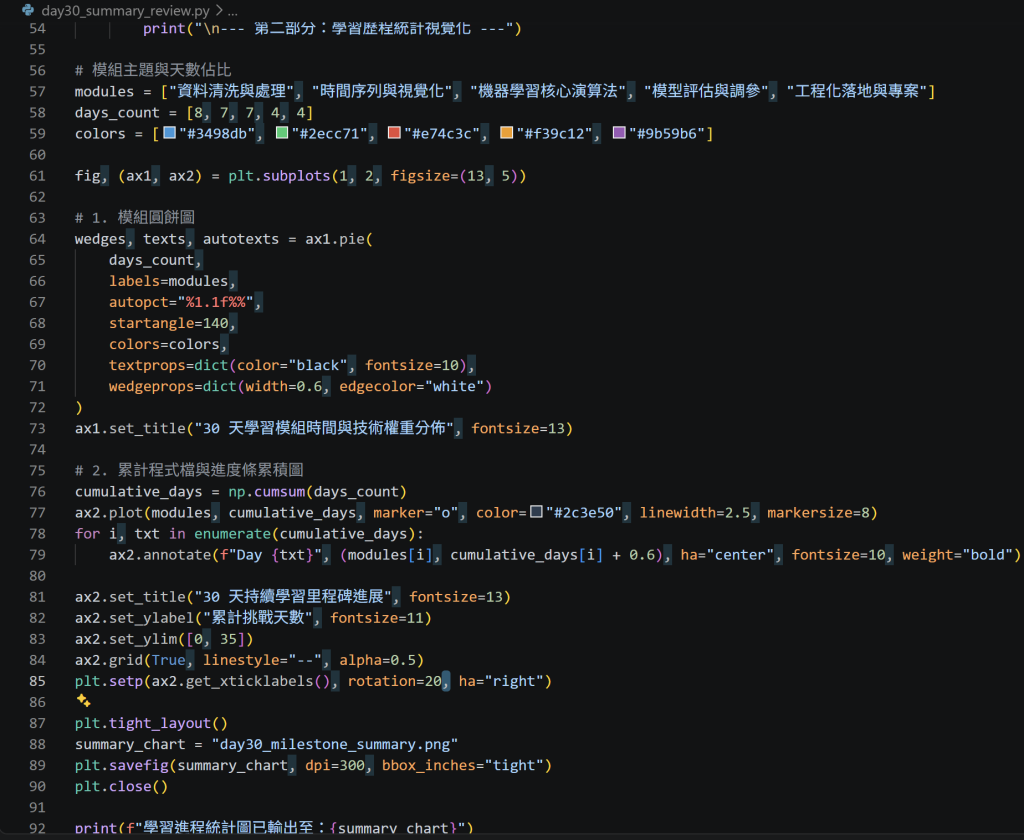Click the 'ax2.annotate' call

coord(160,555)
